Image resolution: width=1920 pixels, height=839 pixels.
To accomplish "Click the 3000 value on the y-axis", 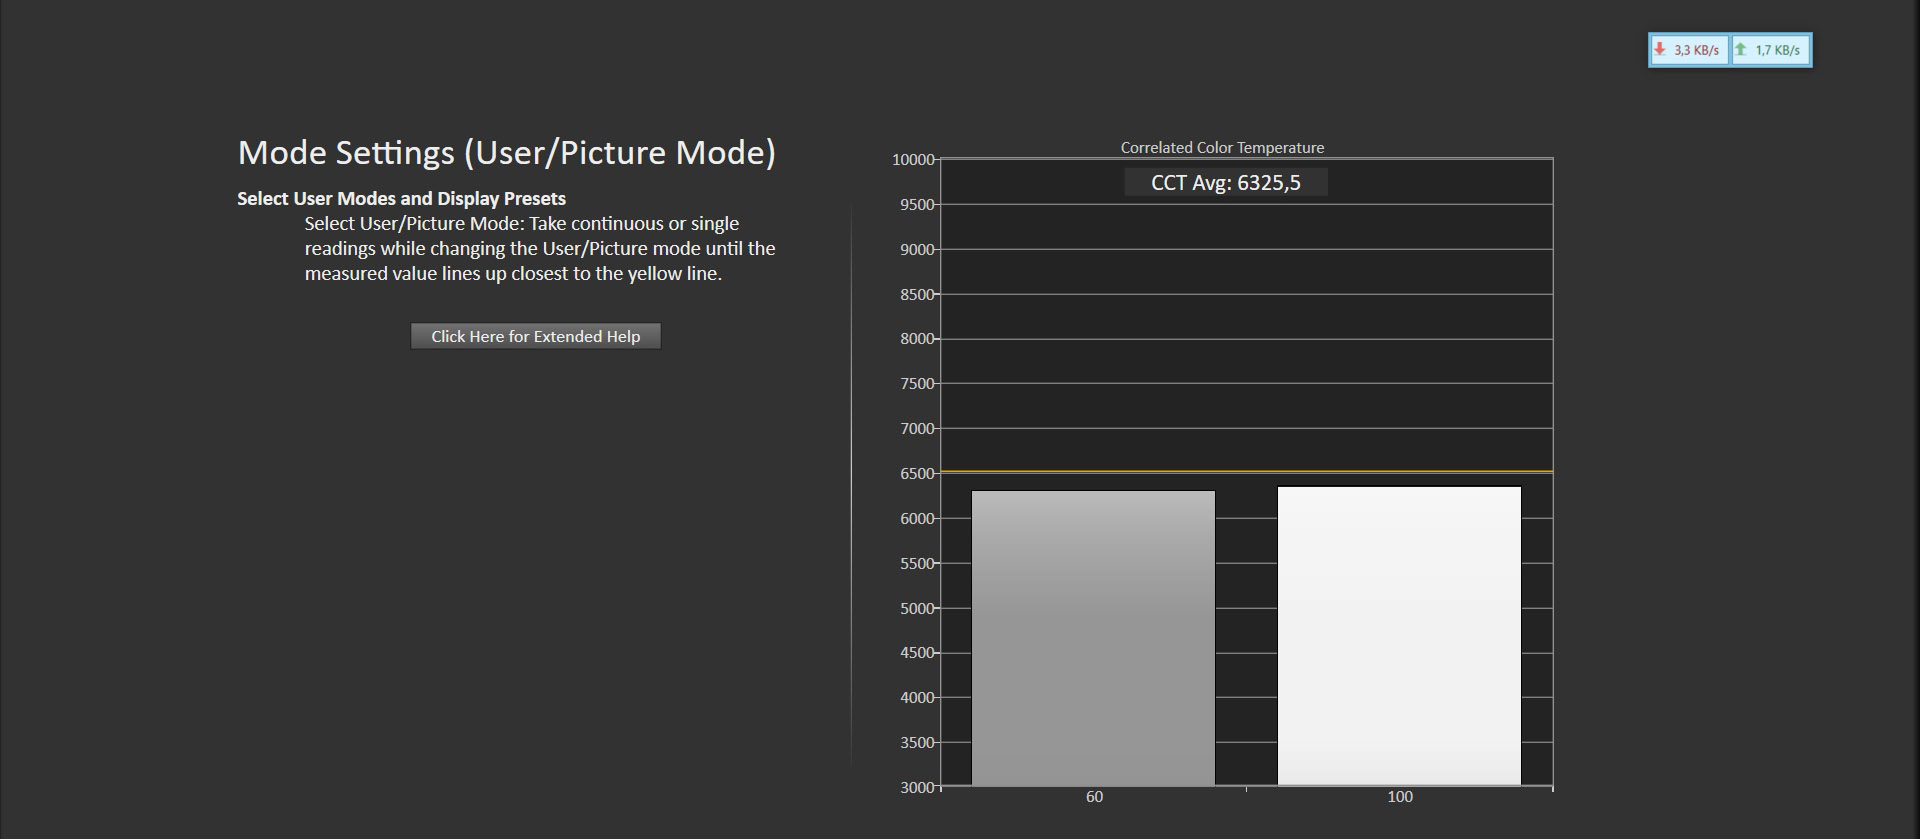I will coord(917,788).
